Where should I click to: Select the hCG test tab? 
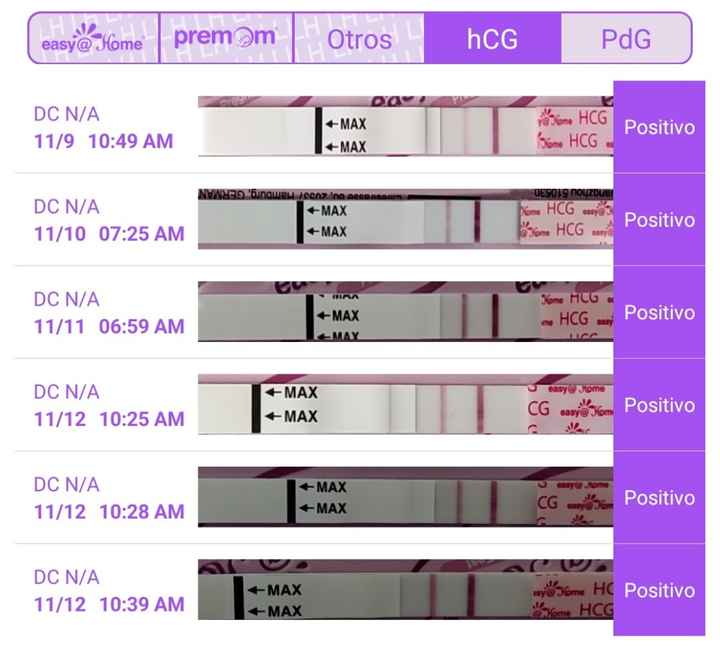pyautogui.click(x=492, y=38)
